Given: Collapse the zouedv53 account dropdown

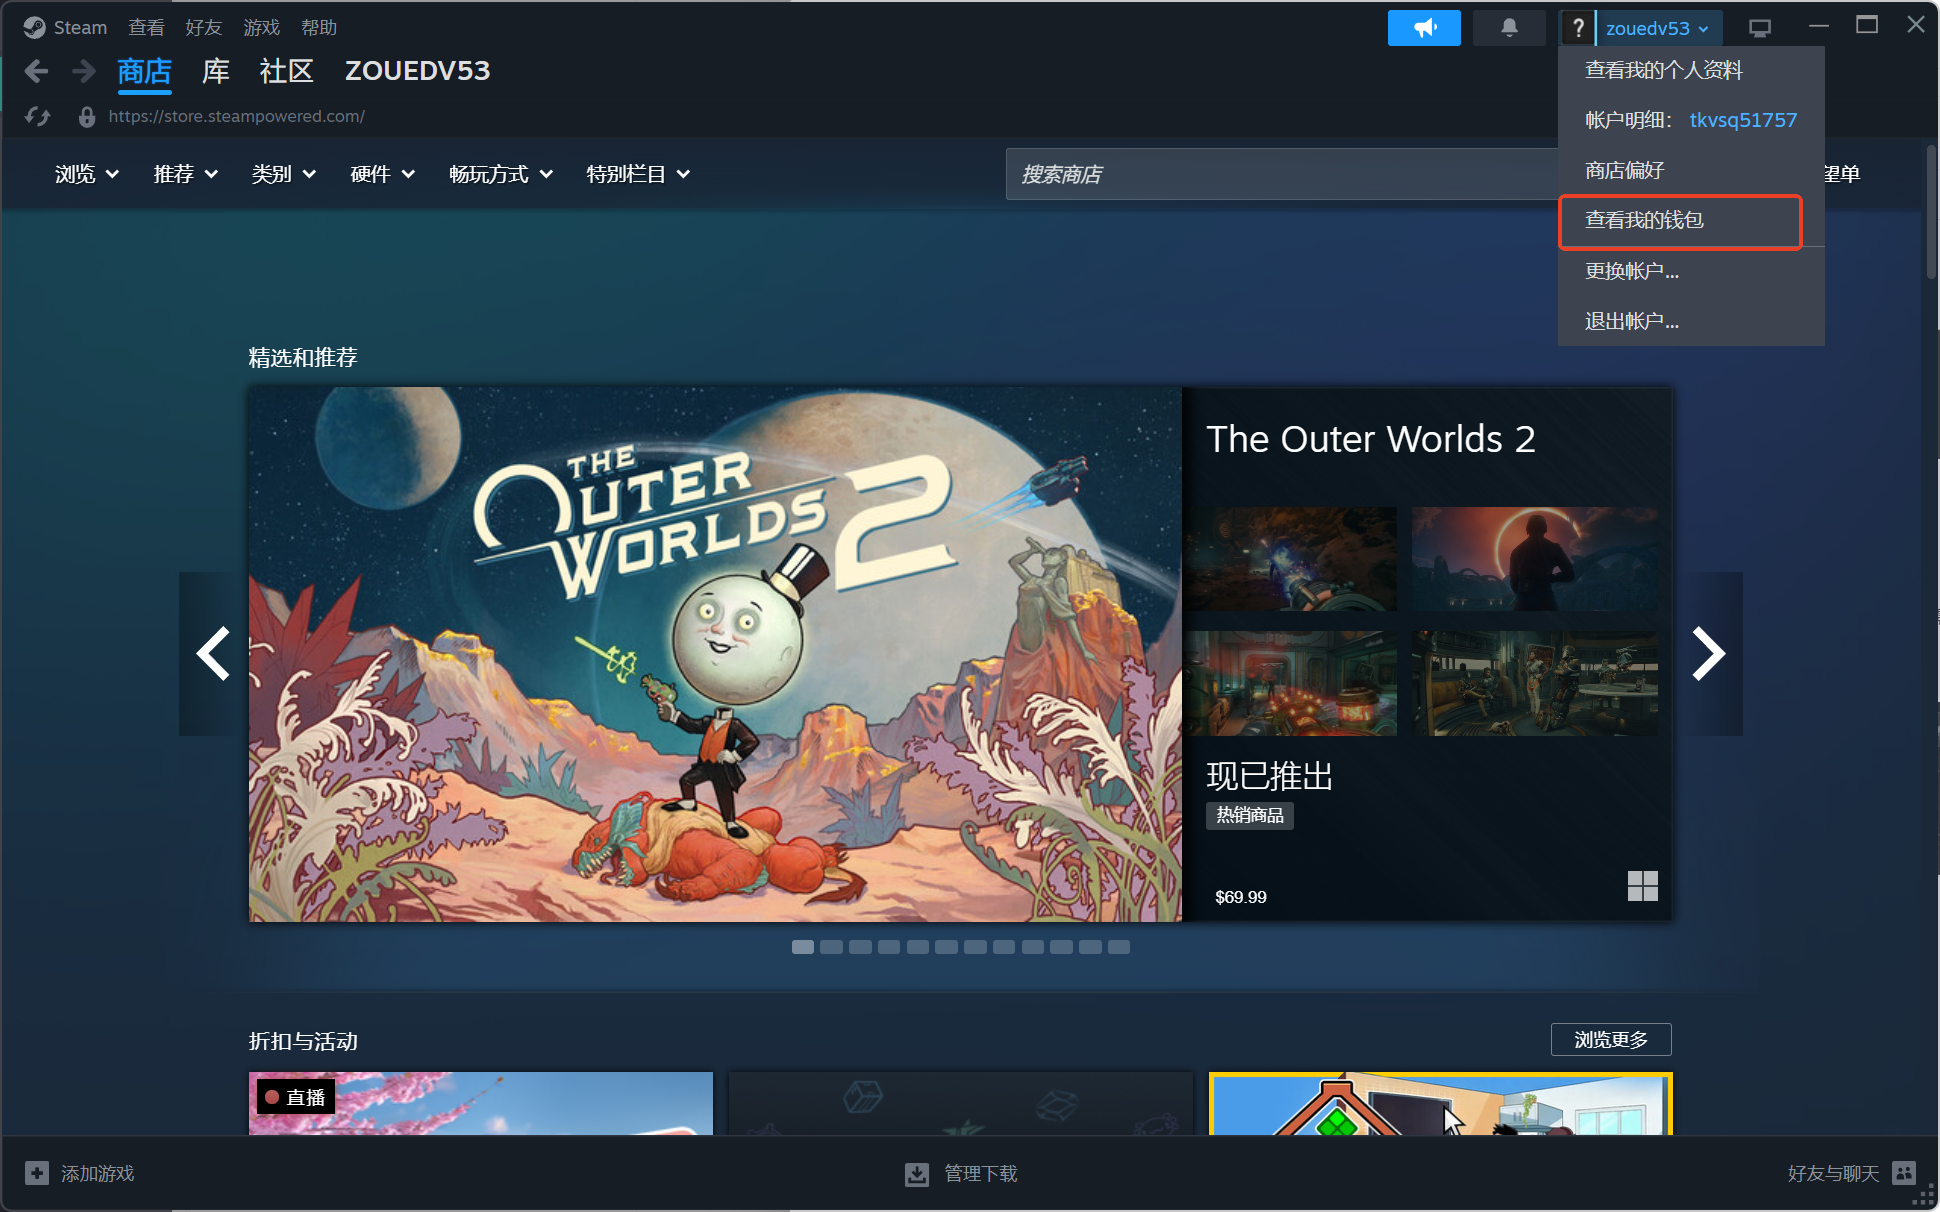Looking at the screenshot, I should point(1657,28).
